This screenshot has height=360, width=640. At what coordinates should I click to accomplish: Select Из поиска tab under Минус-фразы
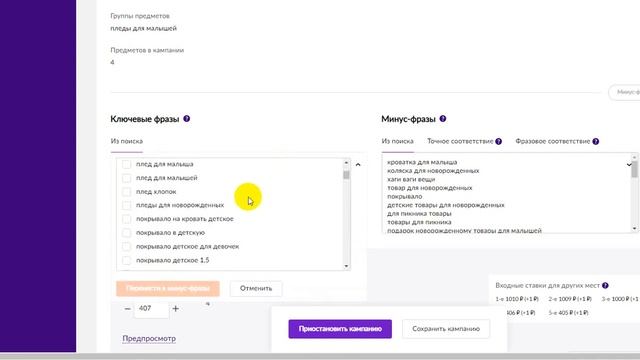coord(398,141)
